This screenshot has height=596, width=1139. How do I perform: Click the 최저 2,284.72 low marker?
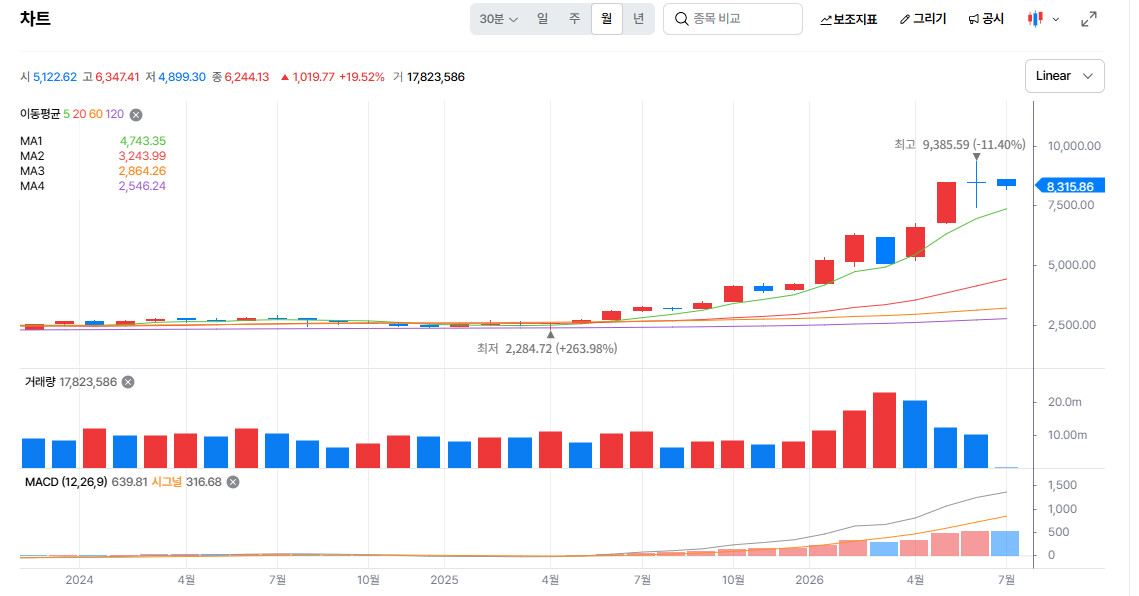click(x=547, y=349)
